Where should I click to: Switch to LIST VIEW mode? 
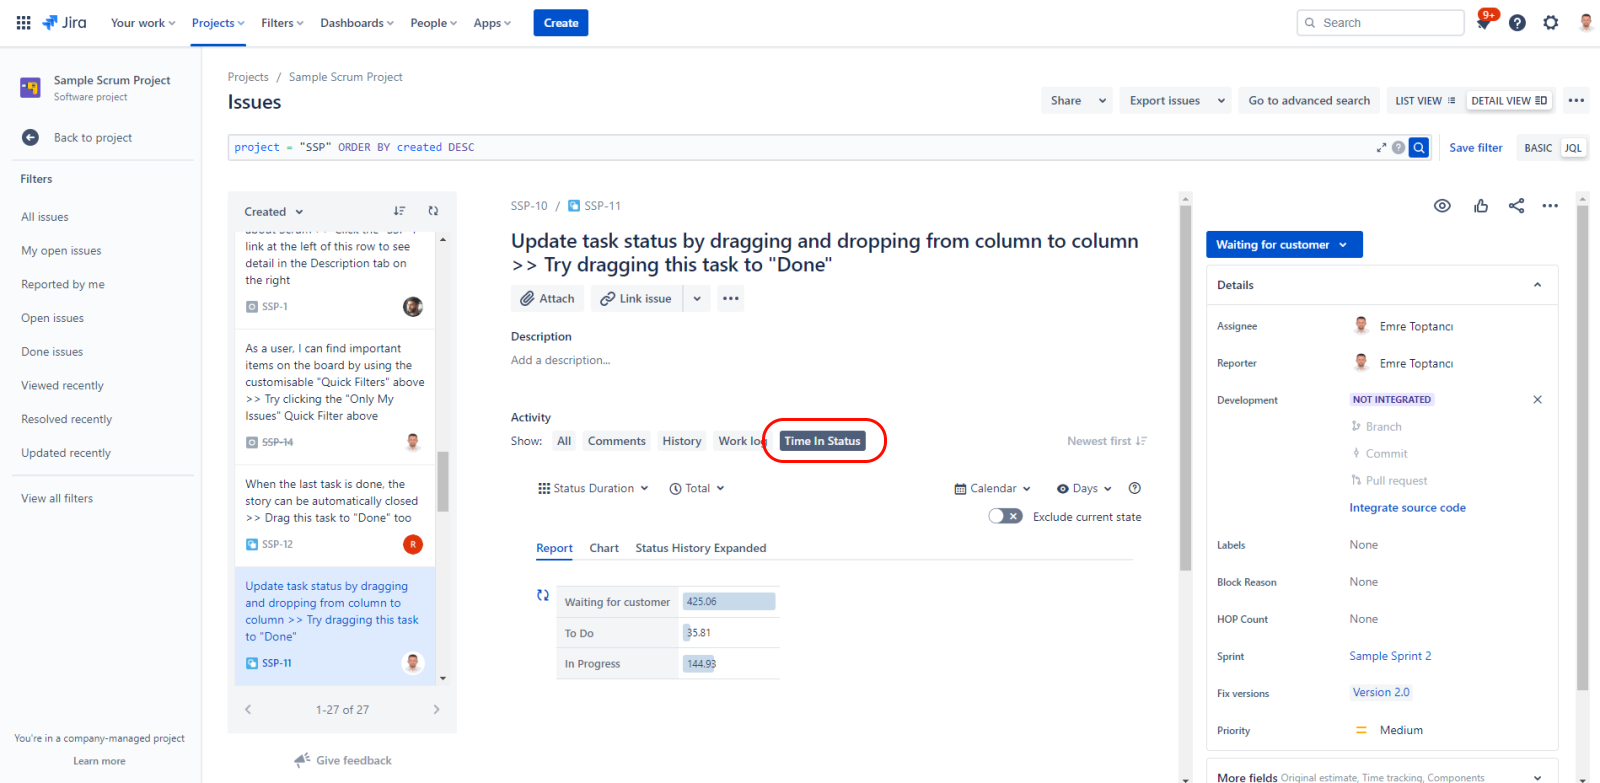pyautogui.click(x=1425, y=101)
